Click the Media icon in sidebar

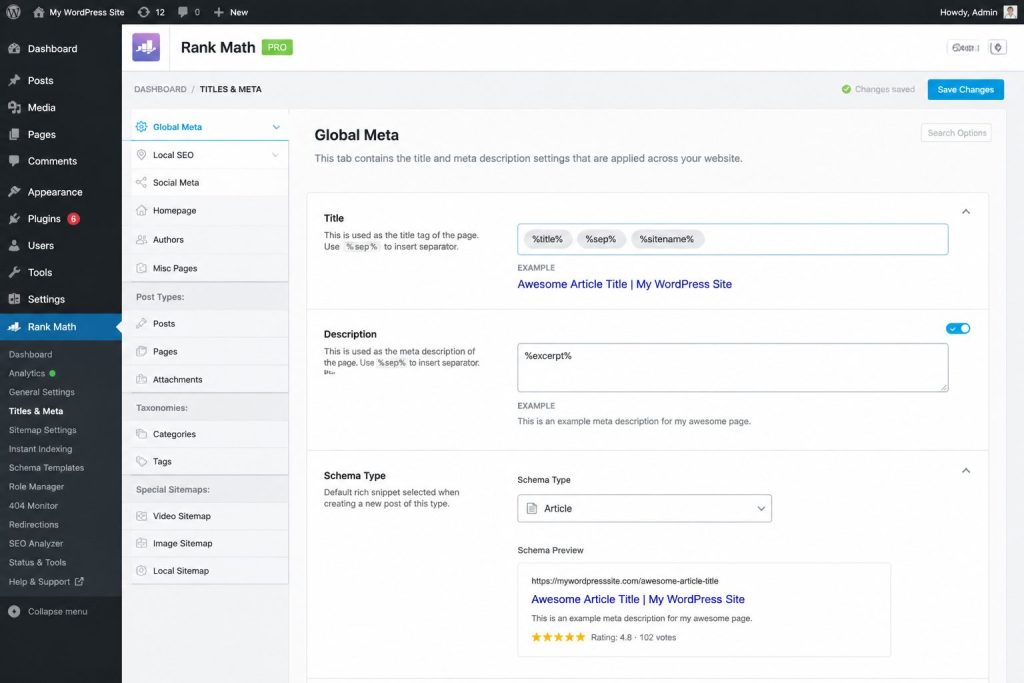pyautogui.click(x=14, y=107)
